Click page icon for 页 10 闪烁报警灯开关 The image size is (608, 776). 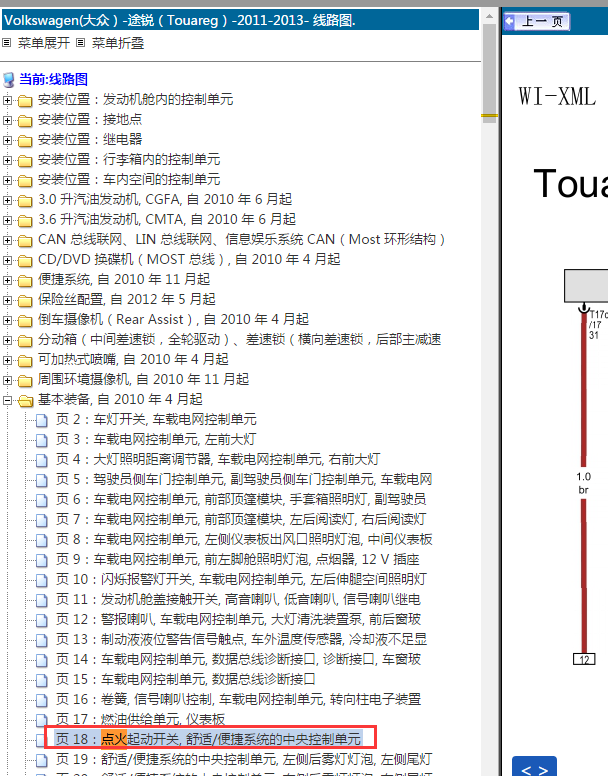point(42,580)
